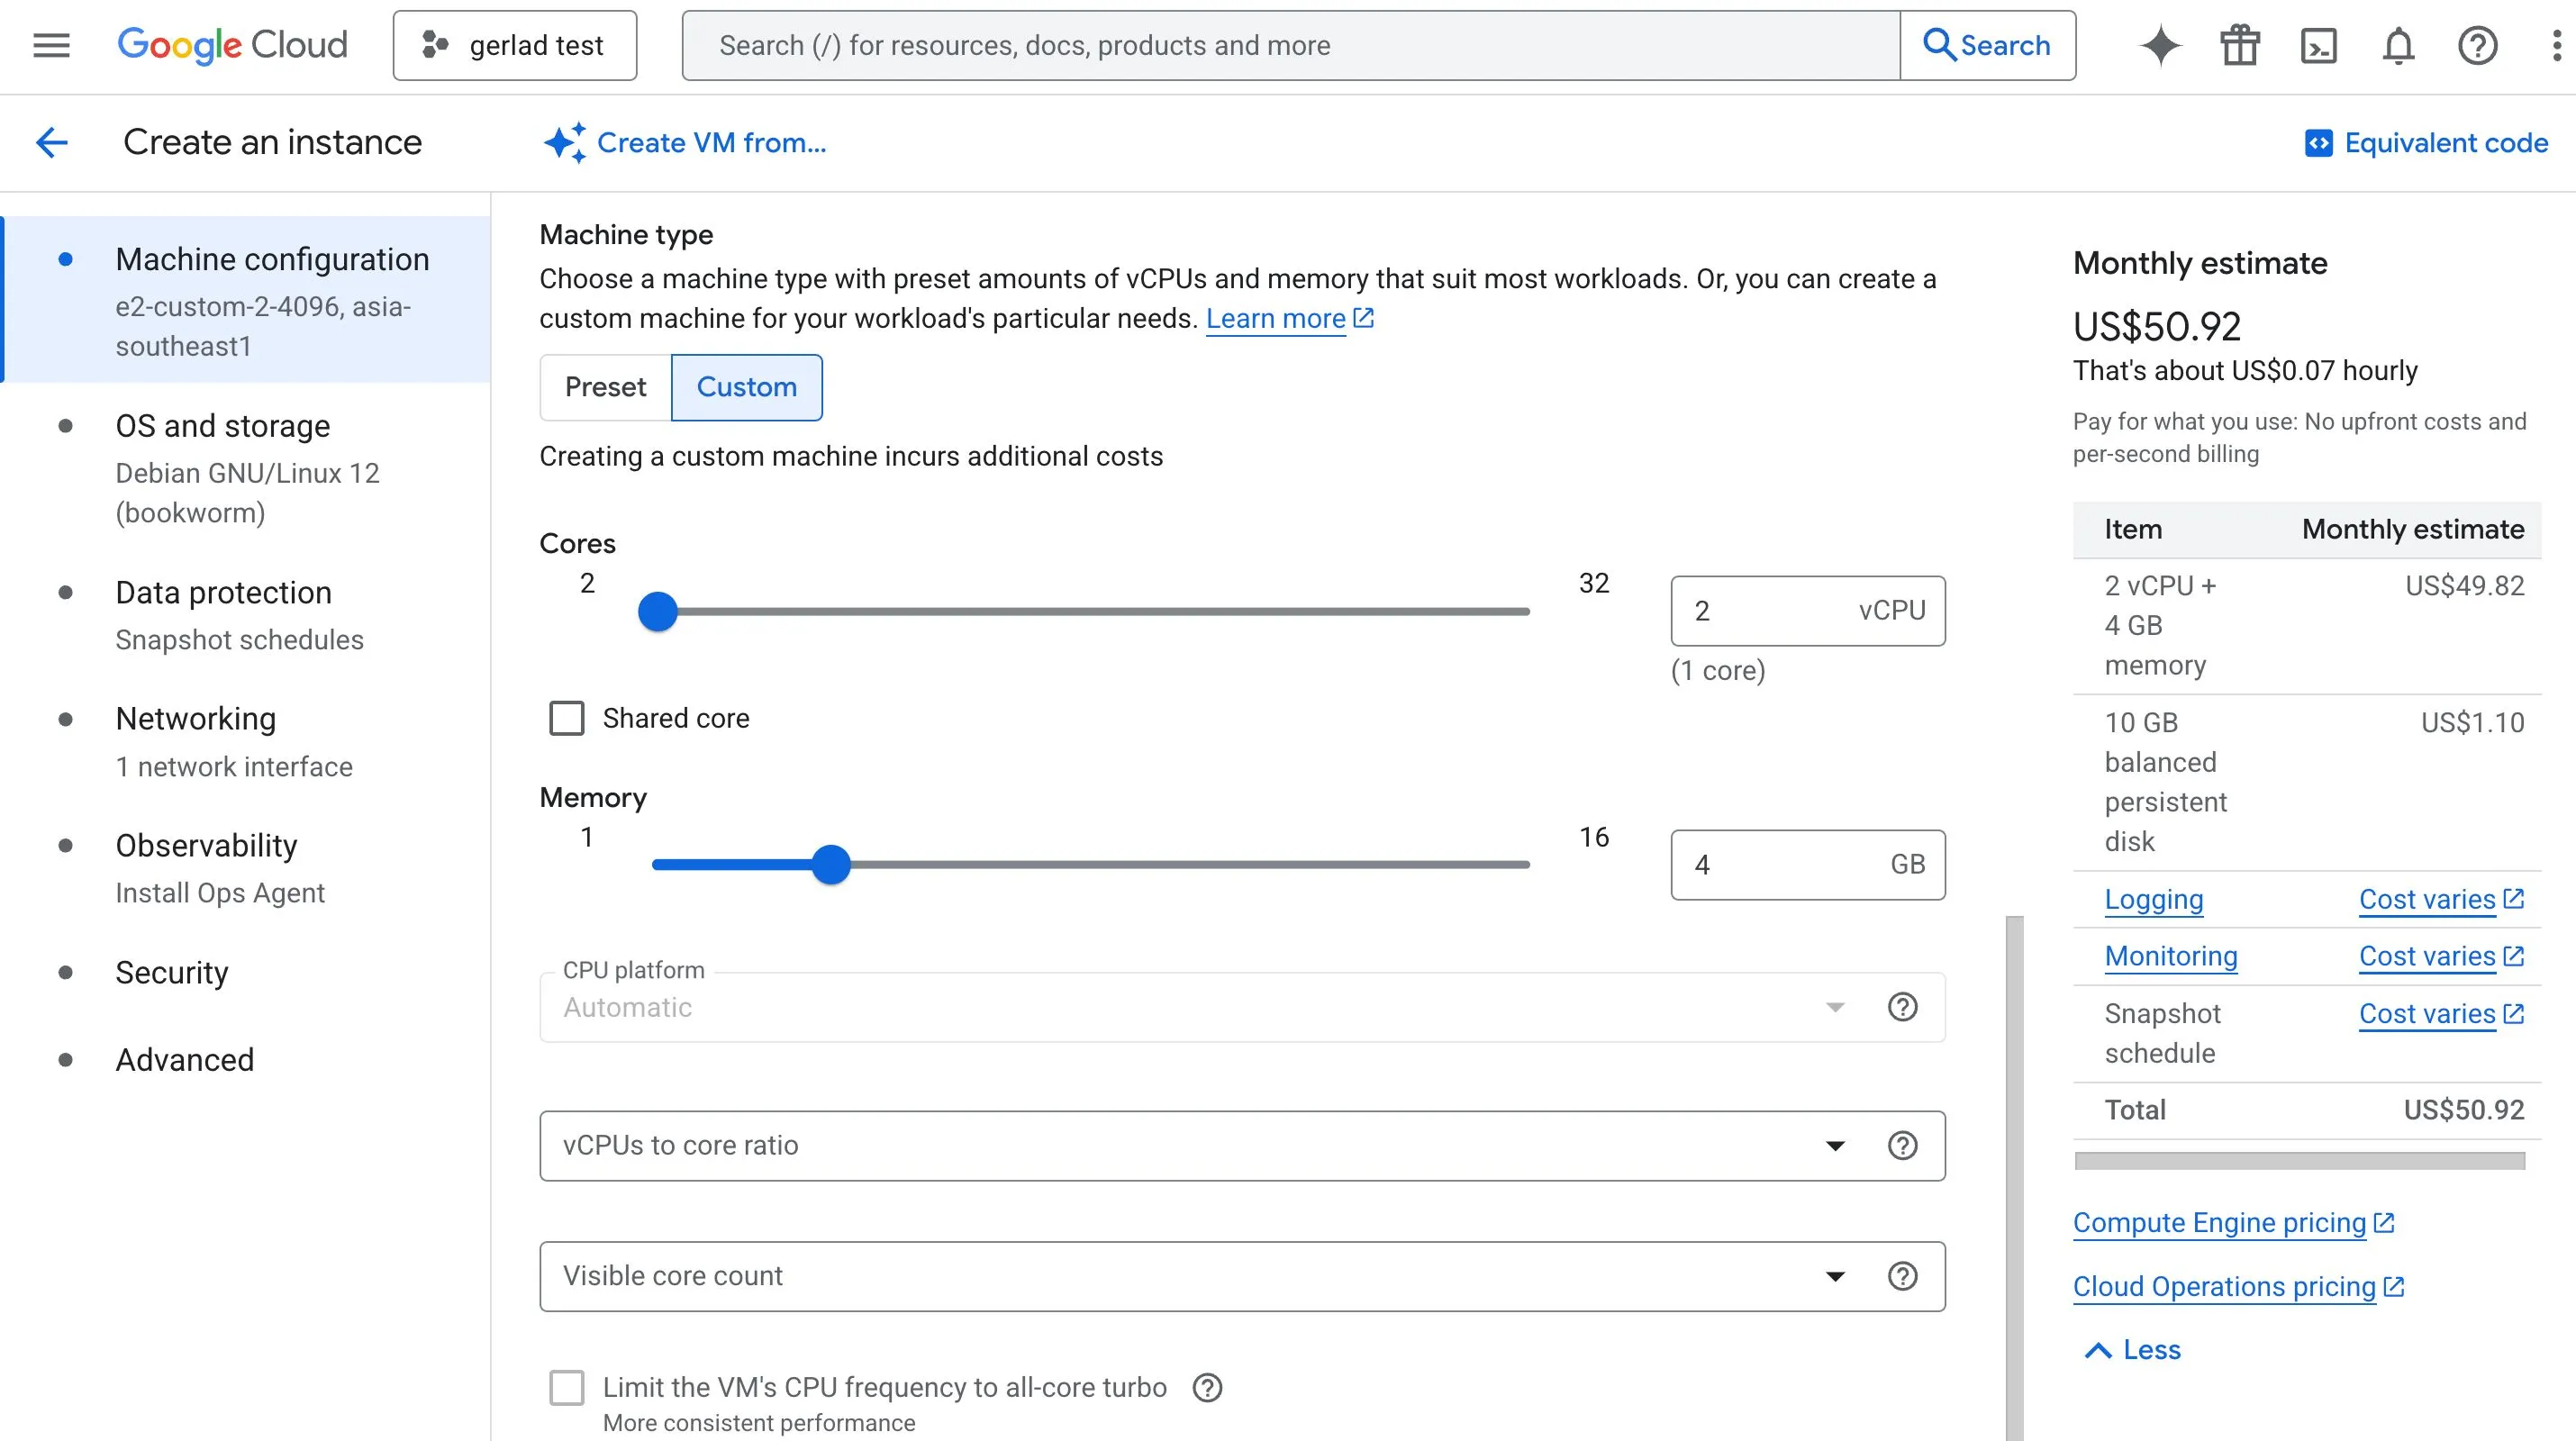Check Limit CPU frequency to all-core turbo
Image resolution: width=2576 pixels, height=1441 pixels.
(567, 1388)
